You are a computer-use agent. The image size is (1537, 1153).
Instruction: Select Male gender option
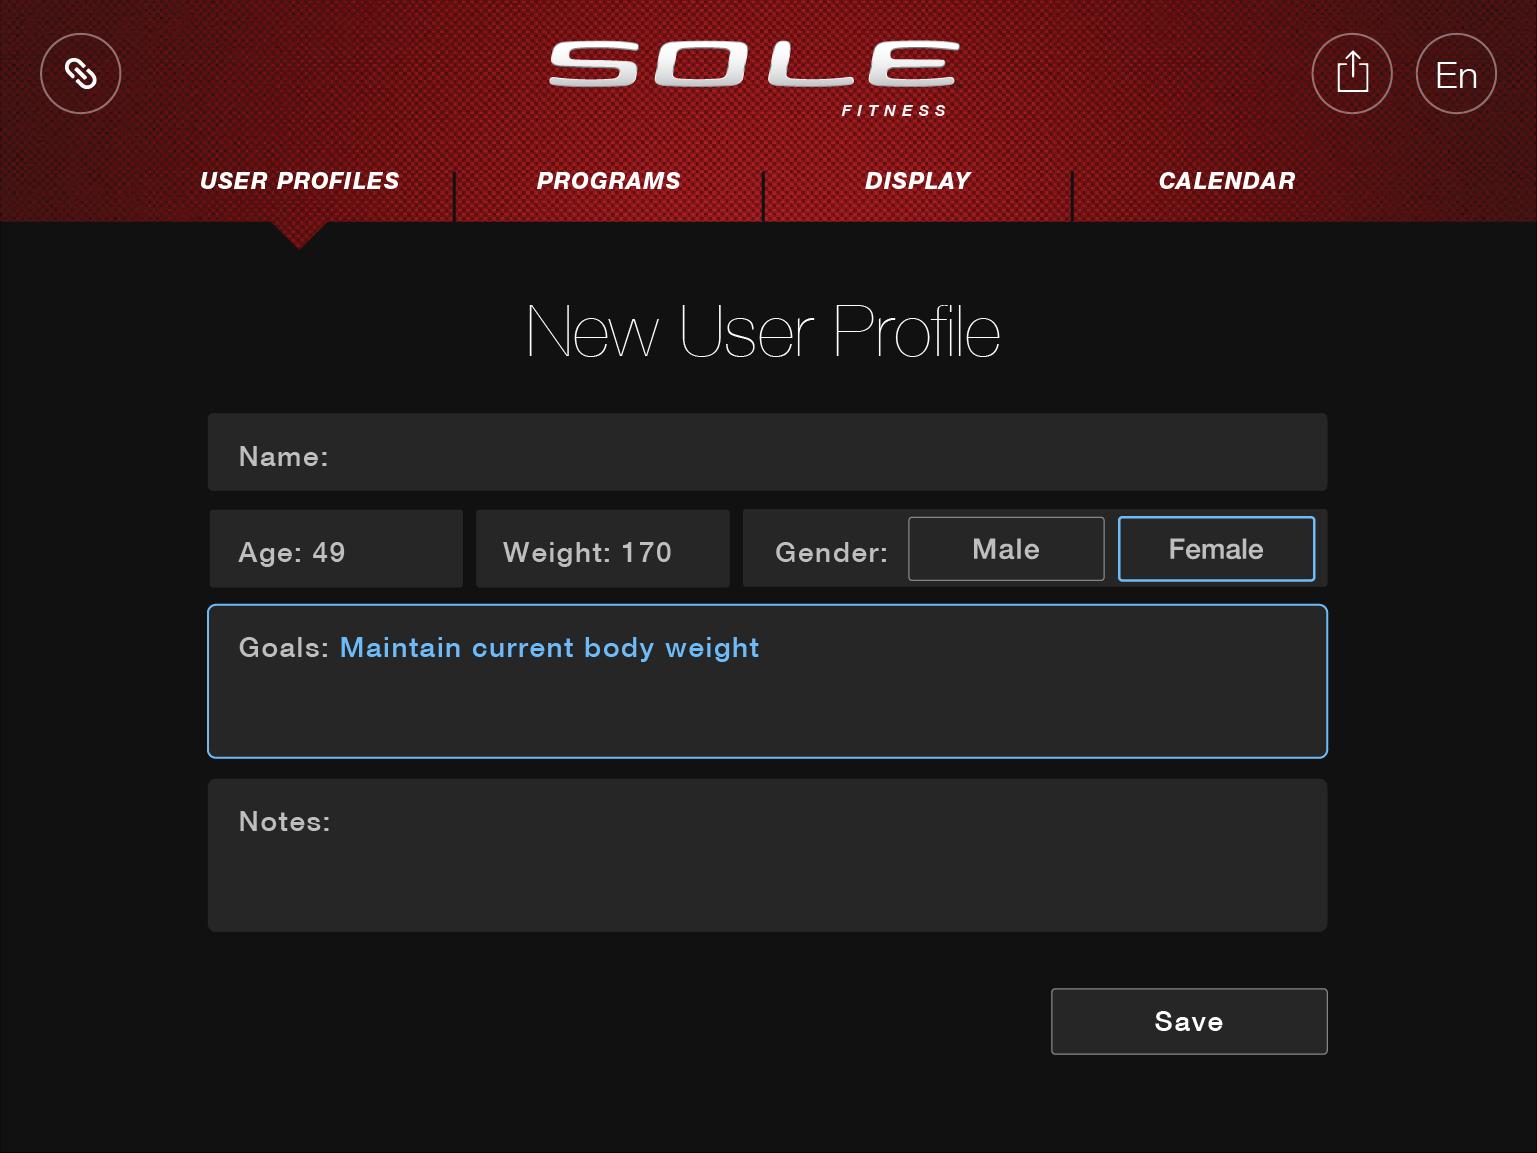point(1006,549)
